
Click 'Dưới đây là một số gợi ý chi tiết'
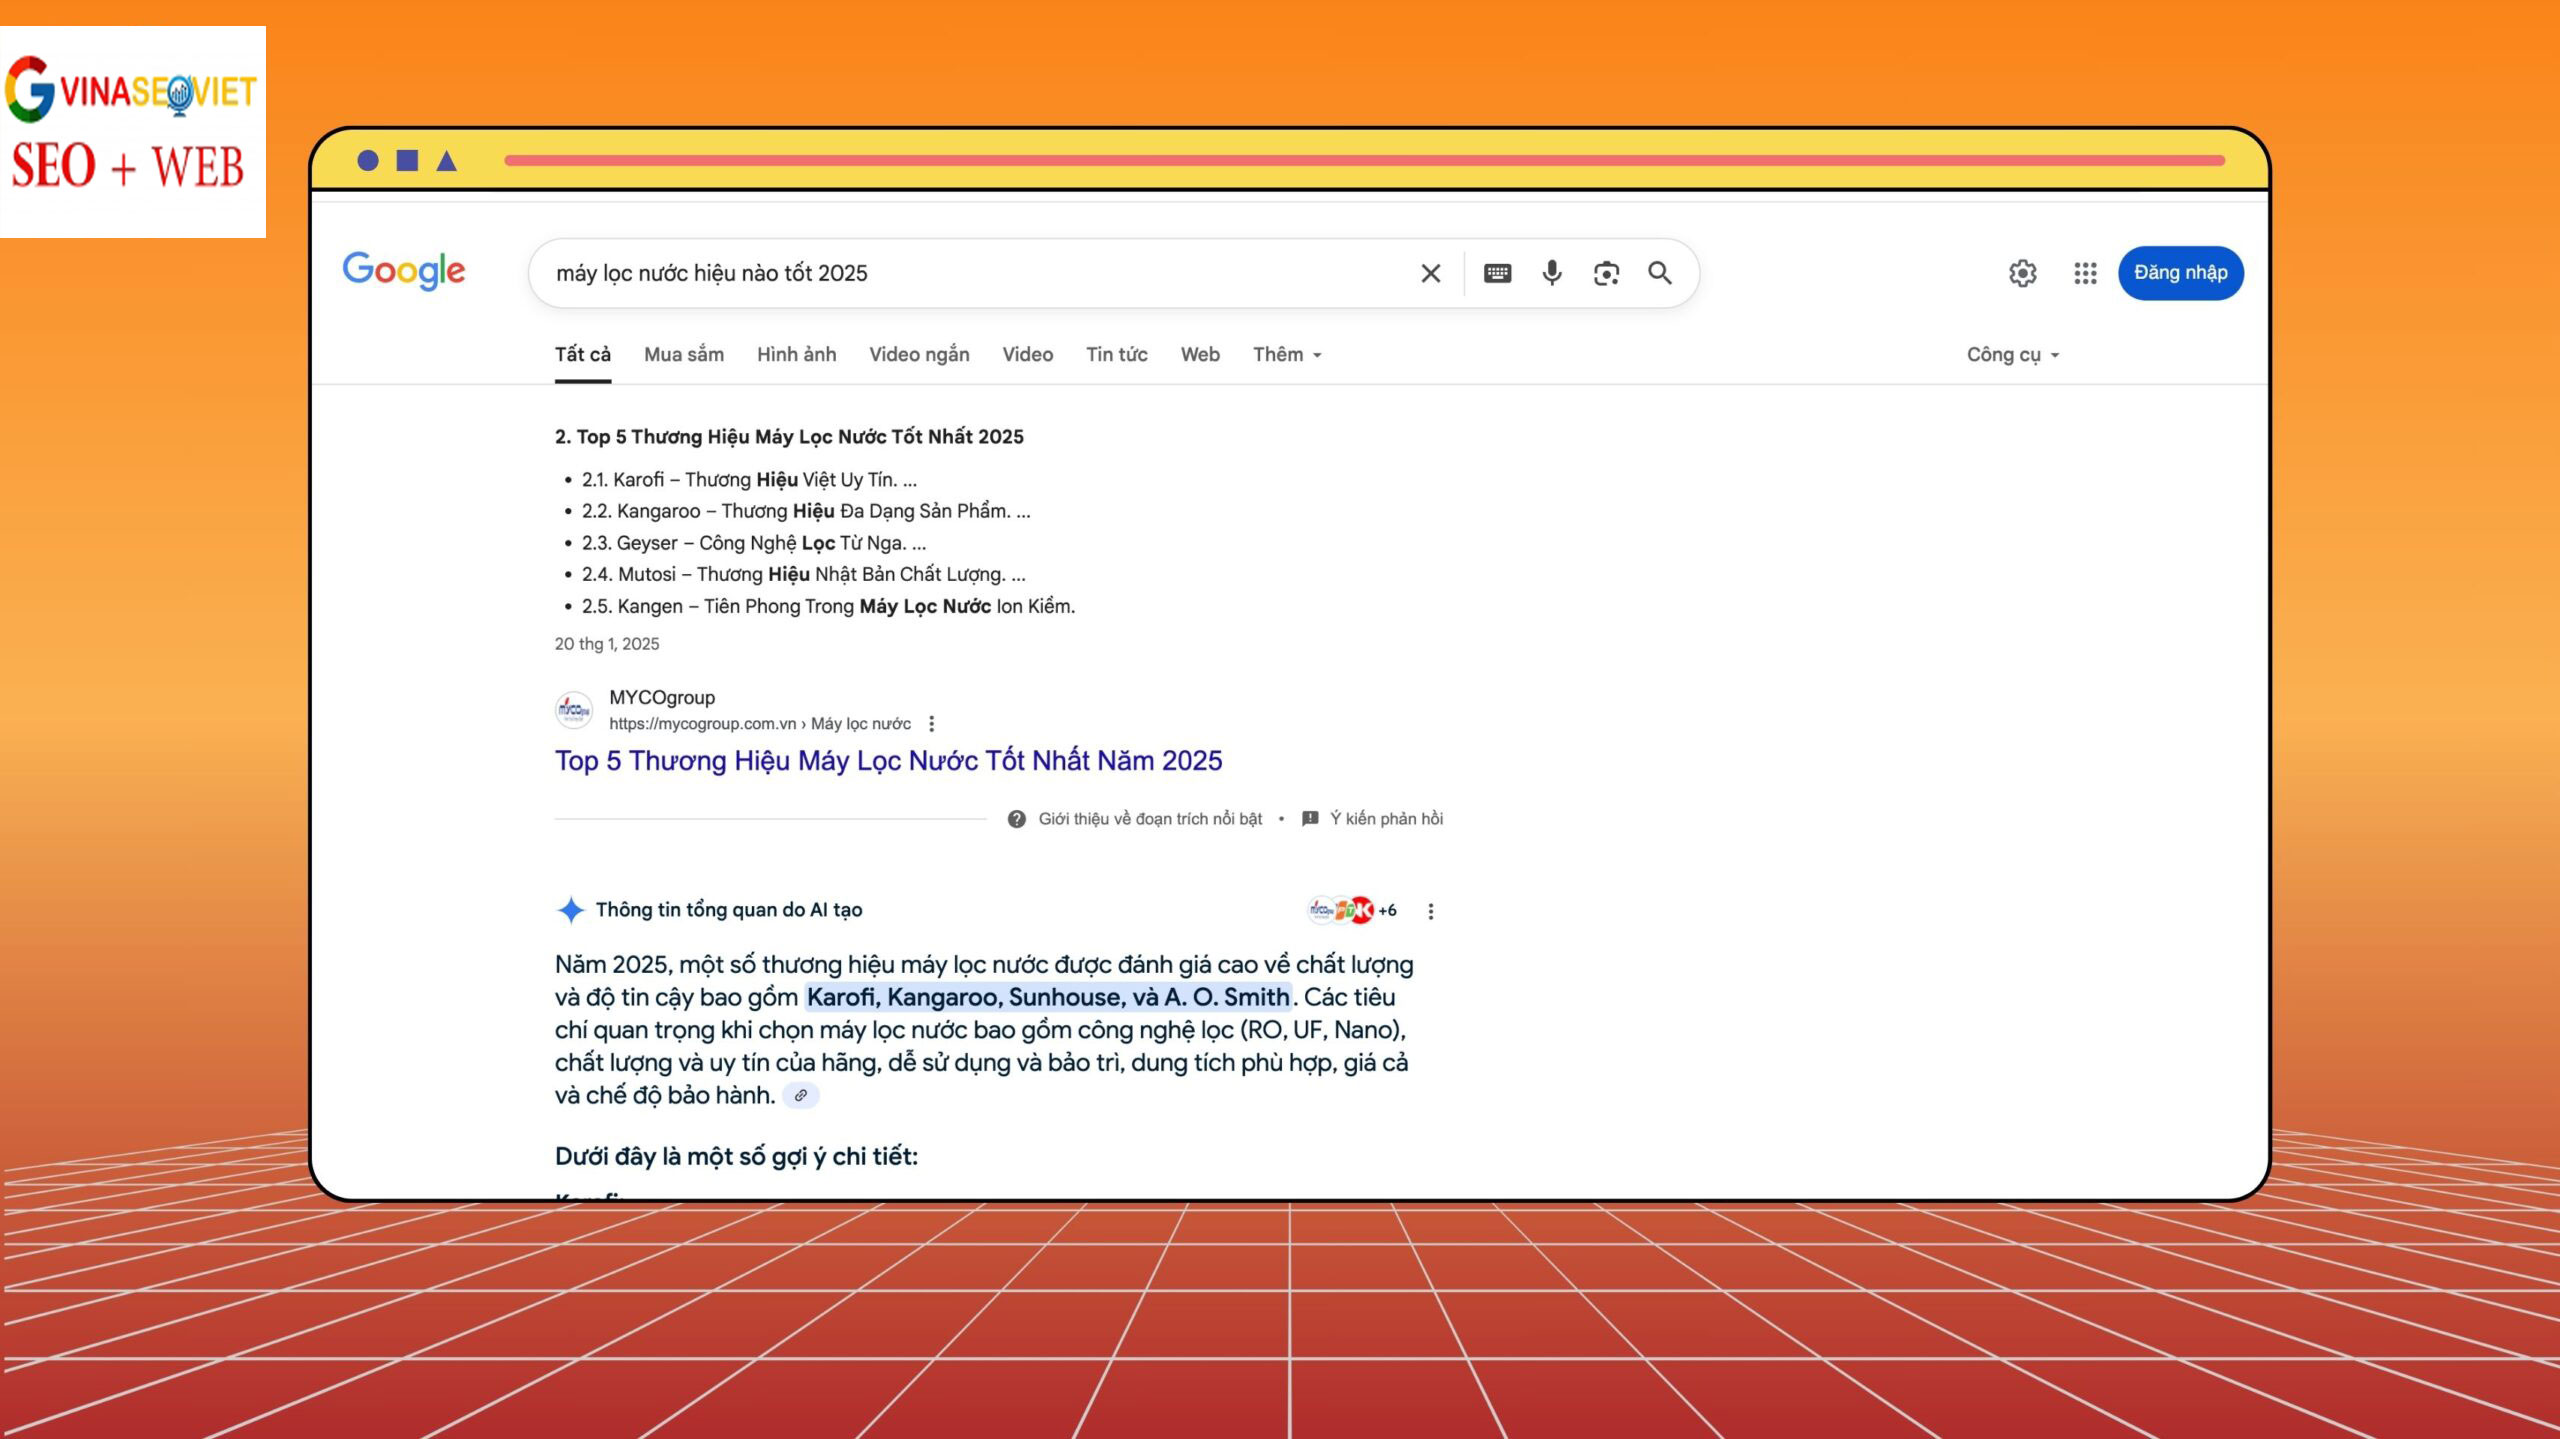(736, 1156)
